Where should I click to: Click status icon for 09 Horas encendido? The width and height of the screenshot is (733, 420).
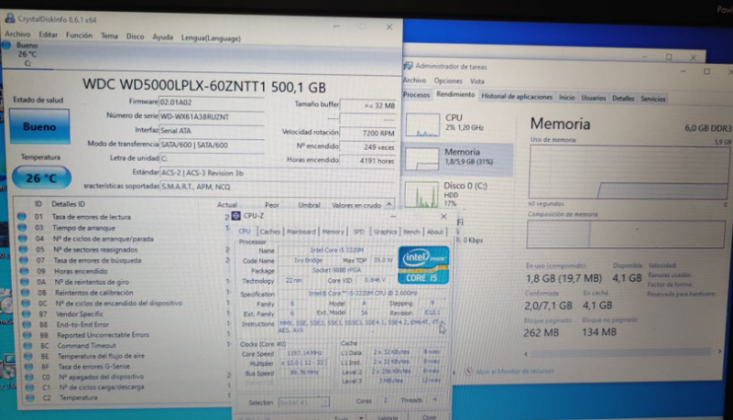(x=24, y=270)
